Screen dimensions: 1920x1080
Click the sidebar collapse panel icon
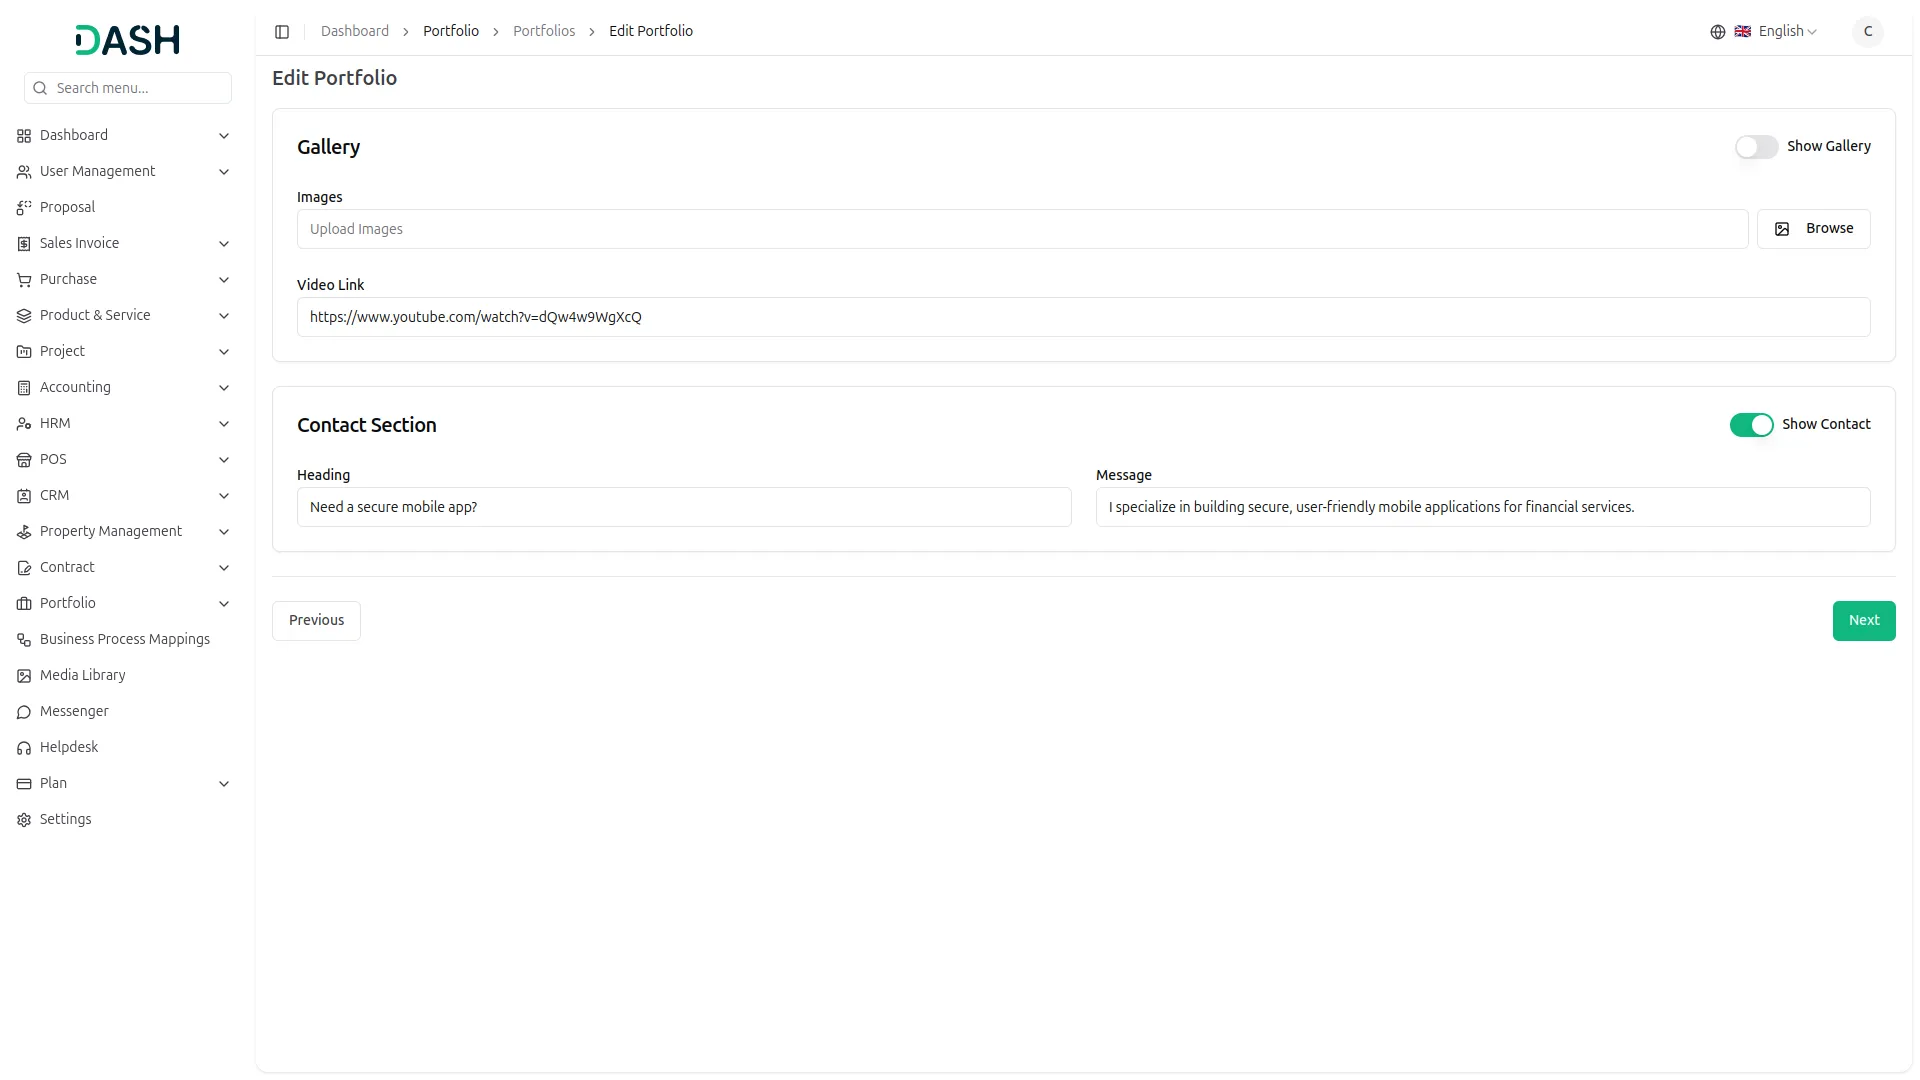coord(282,32)
